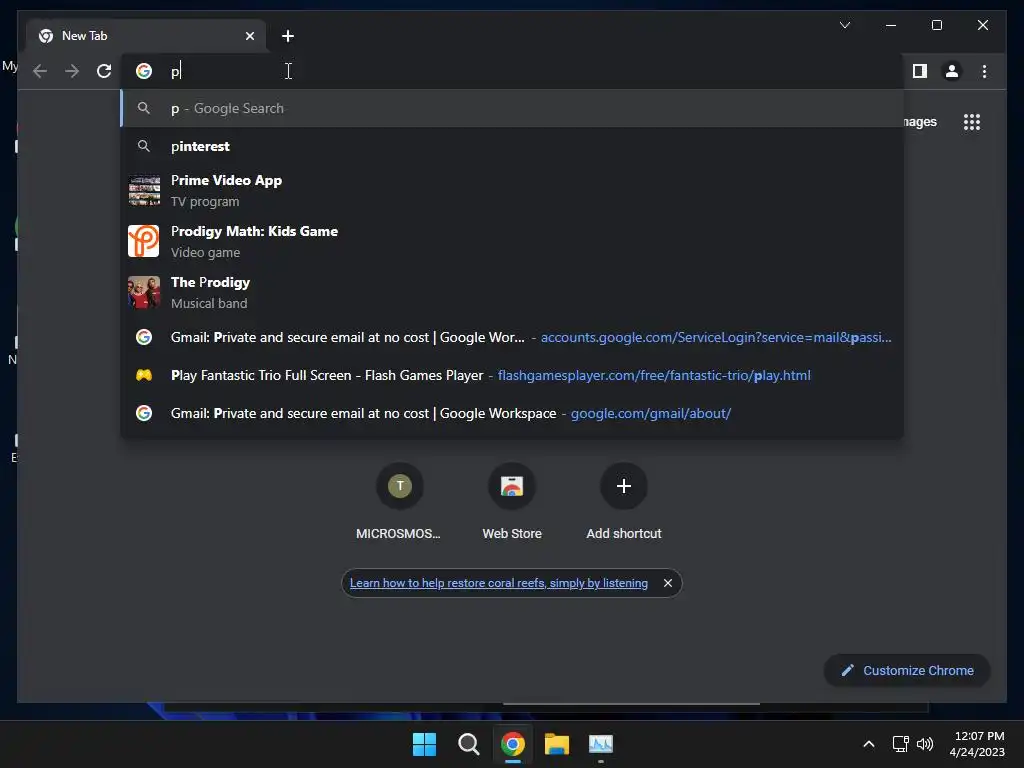
Task: Open the clock showing 12:07 PM
Action: (978, 744)
